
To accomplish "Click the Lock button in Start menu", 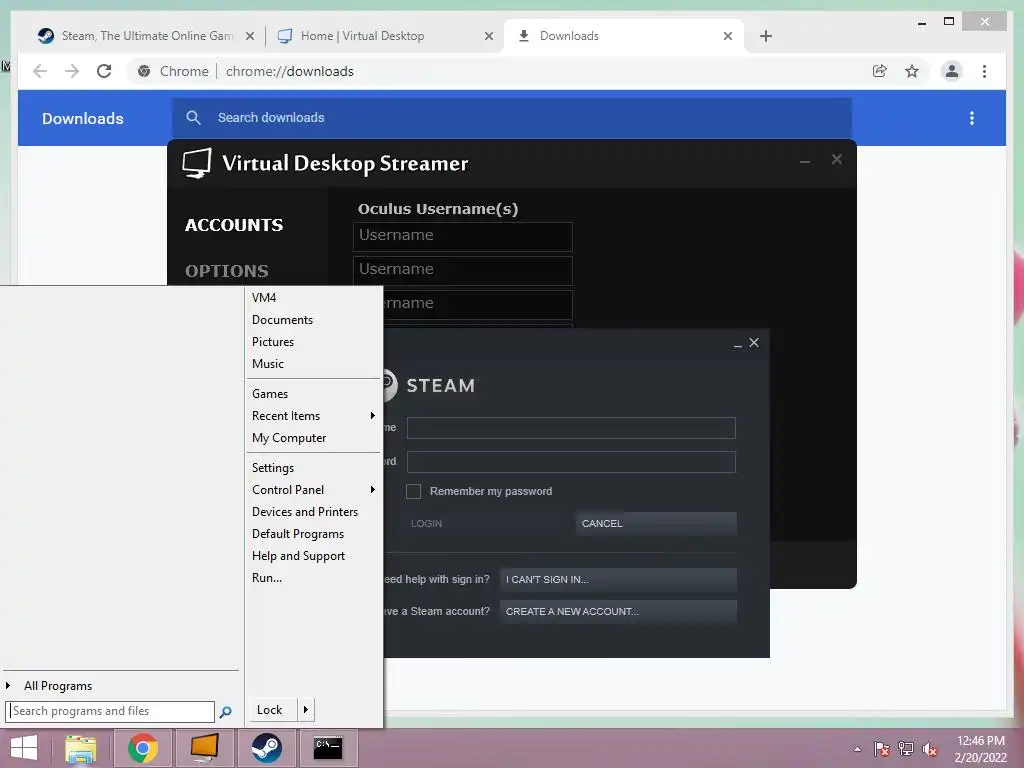I will 270,710.
